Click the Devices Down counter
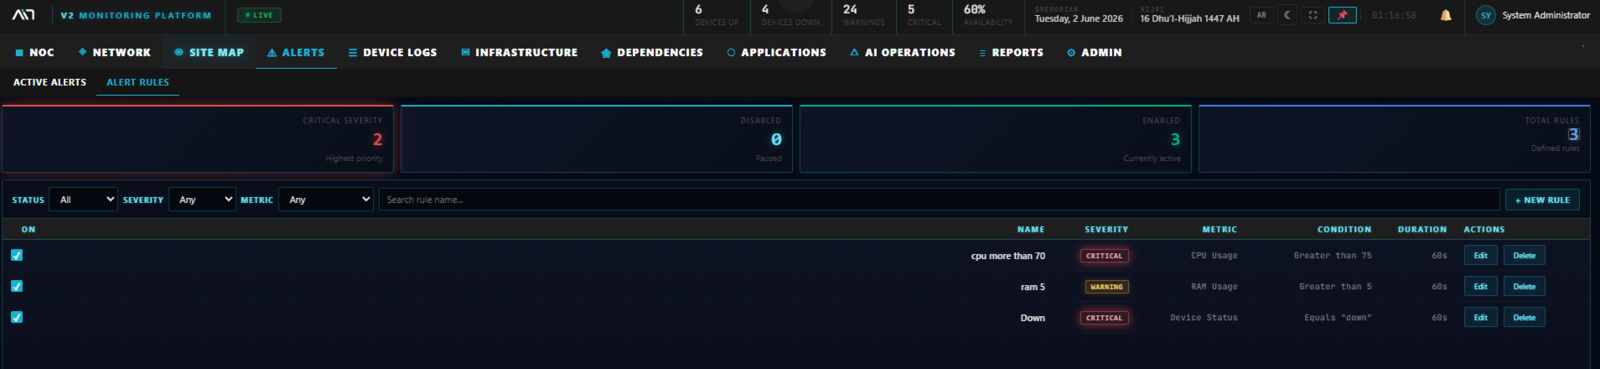 [x=790, y=15]
